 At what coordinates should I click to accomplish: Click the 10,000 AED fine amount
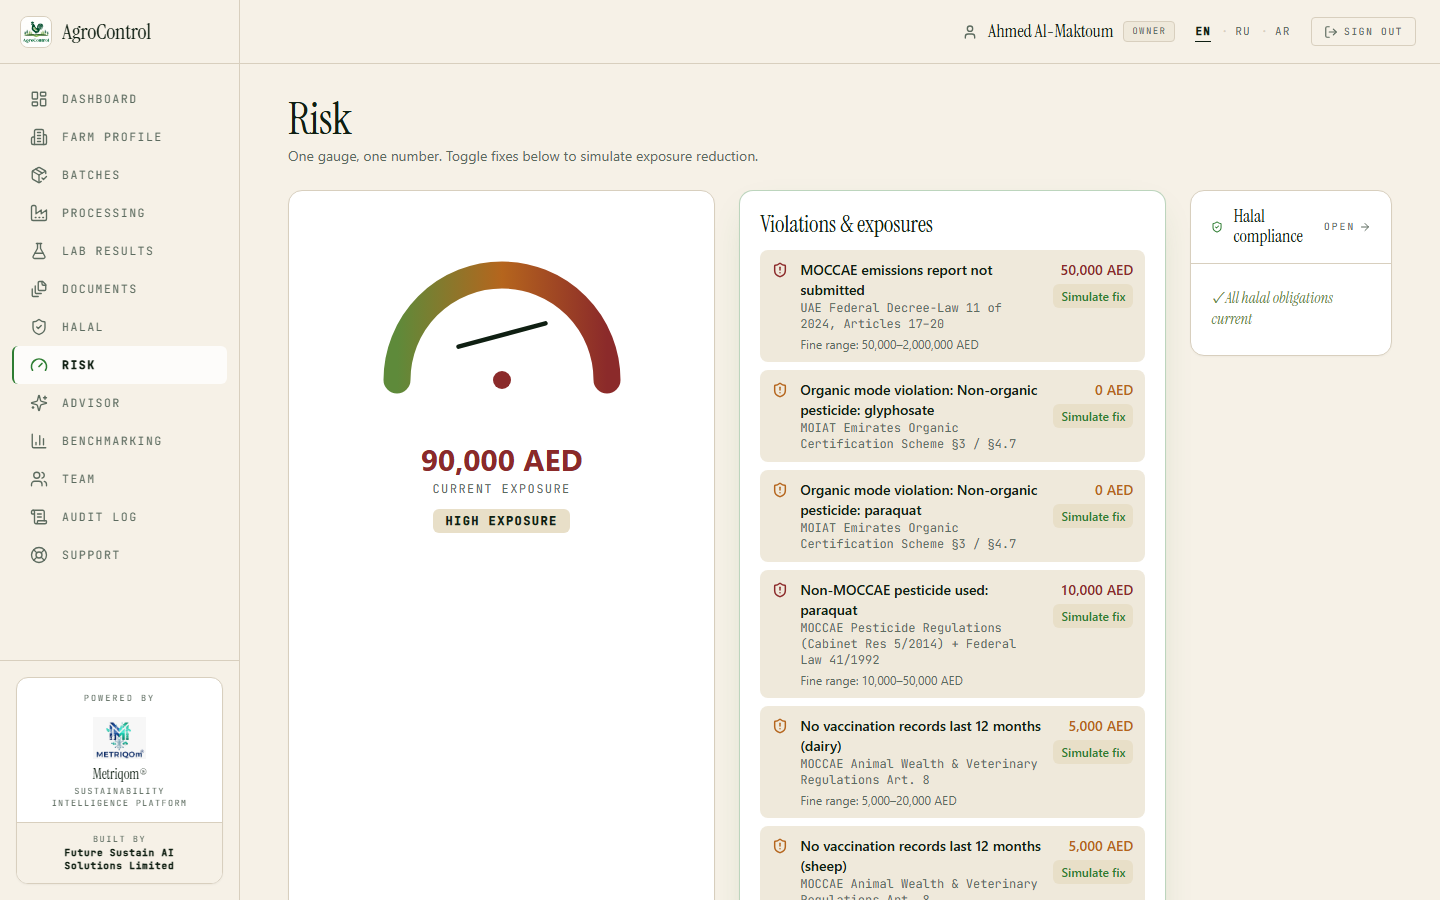tap(1097, 590)
